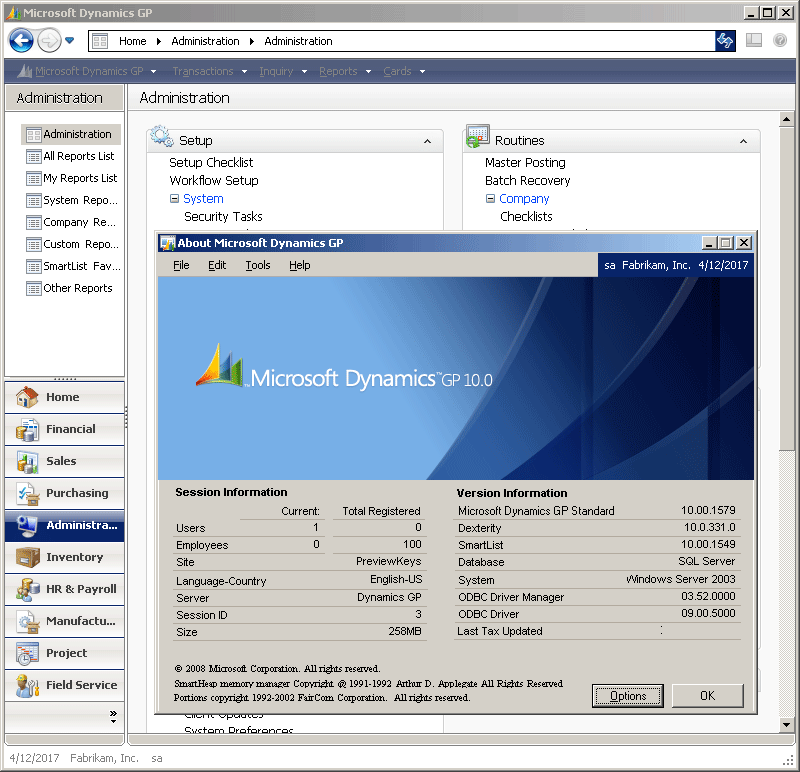
Task: Open Master Posting
Action: pos(525,163)
